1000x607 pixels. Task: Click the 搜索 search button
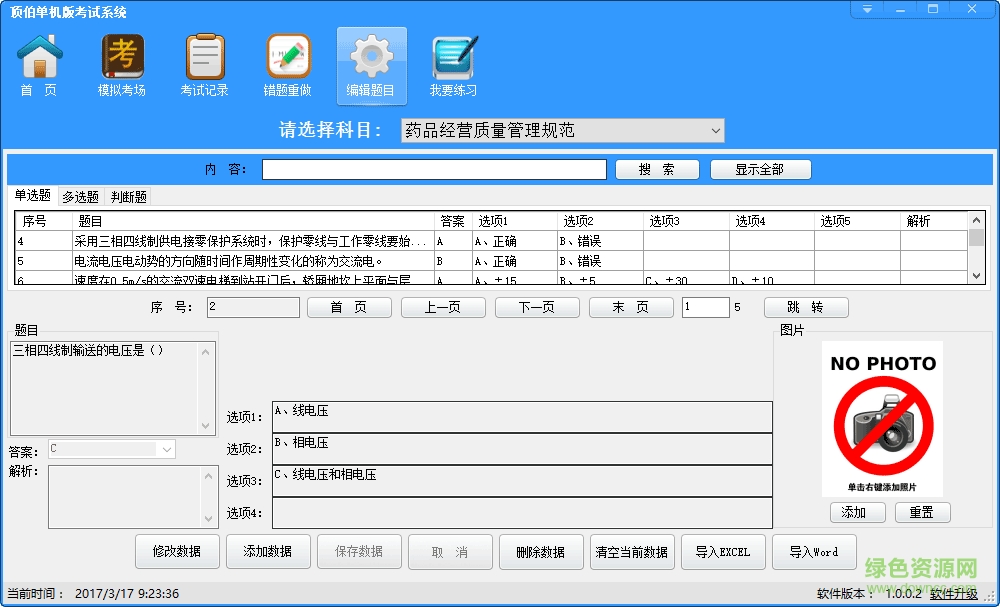click(656, 170)
